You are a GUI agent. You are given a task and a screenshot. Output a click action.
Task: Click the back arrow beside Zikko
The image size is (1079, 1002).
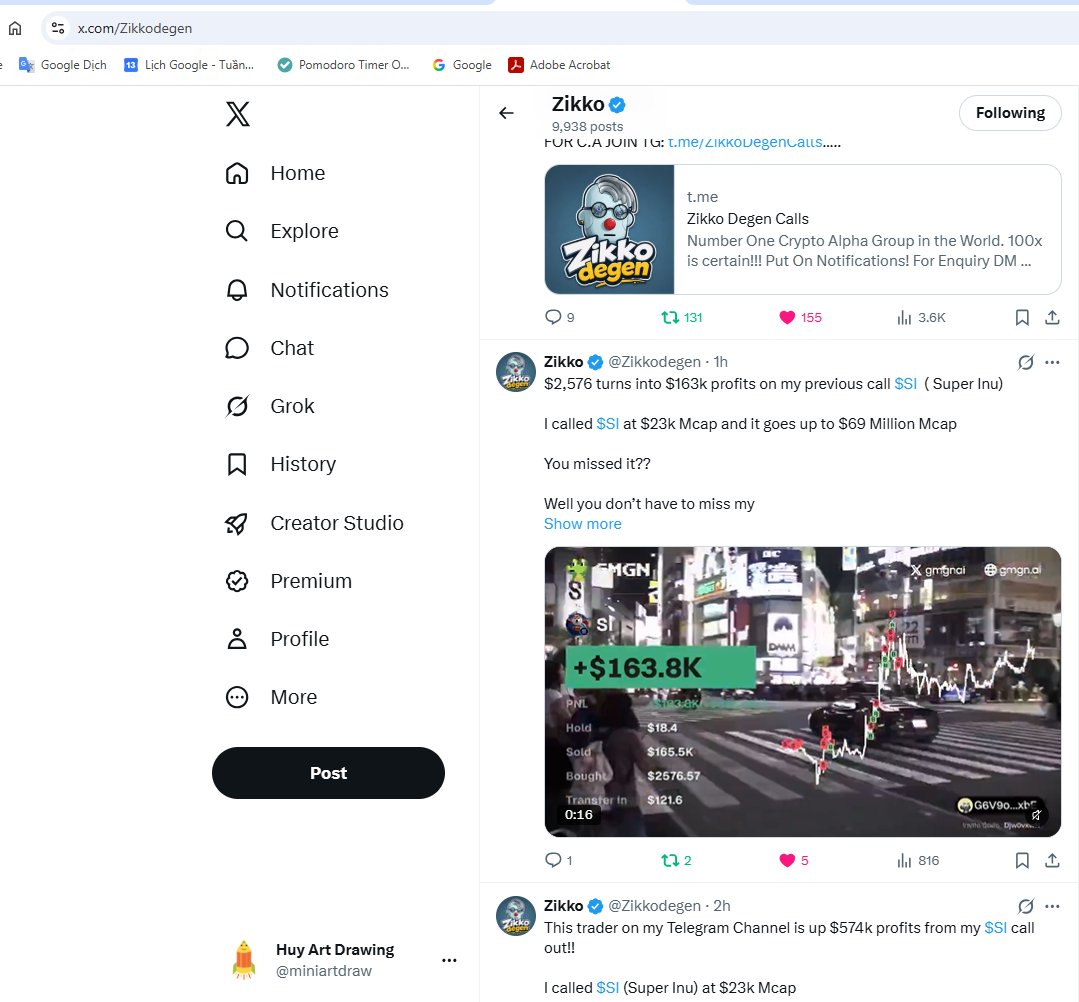click(x=506, y=113)
